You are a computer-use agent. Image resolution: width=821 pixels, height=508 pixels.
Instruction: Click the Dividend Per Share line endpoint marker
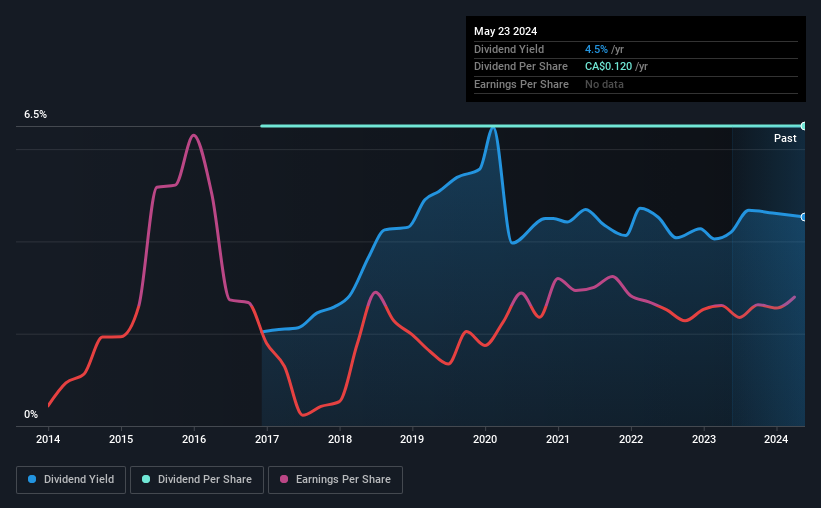[803, 126]
